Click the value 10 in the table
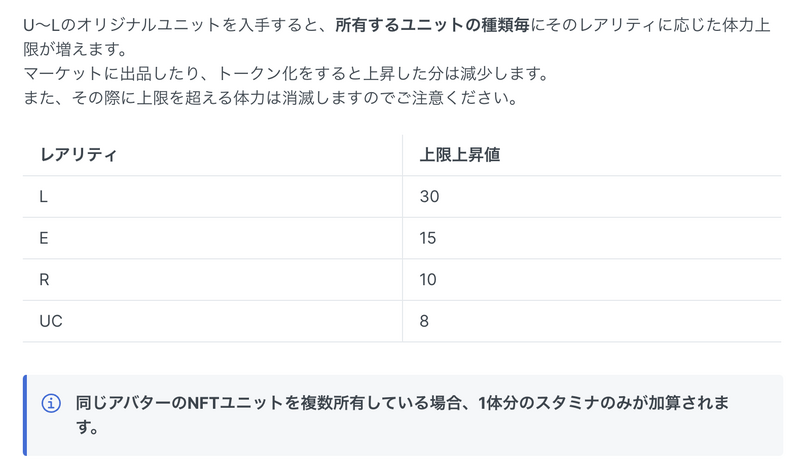The width and height of the screenshot is (800, 464). 428,279
